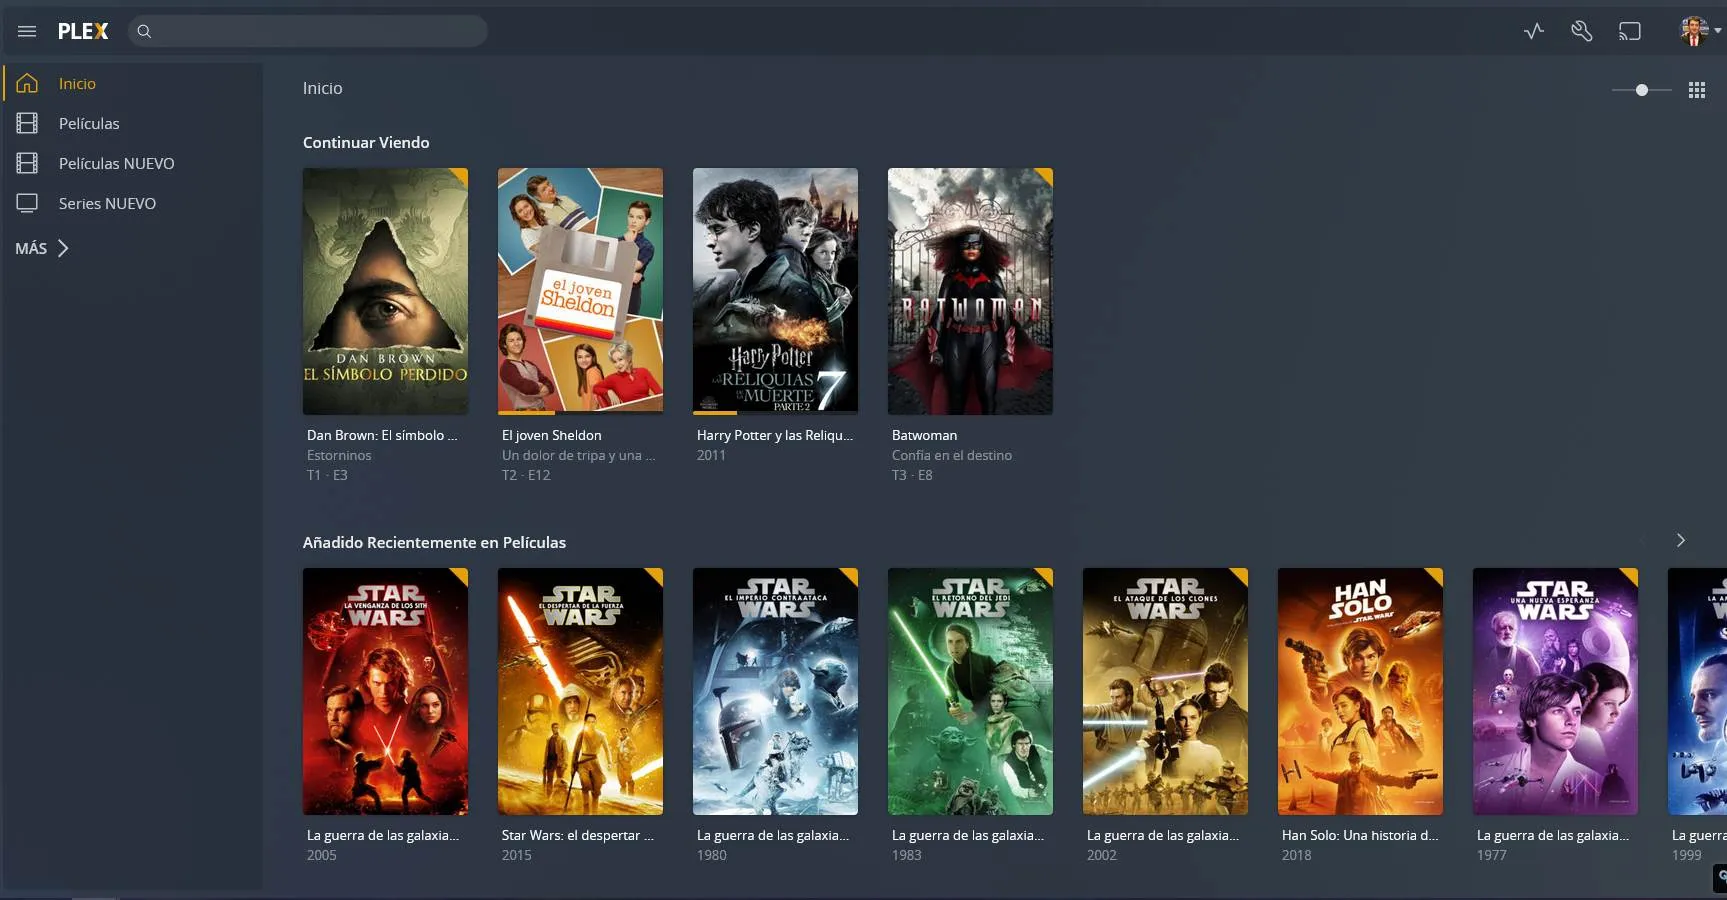Open the Batwoman poster
Viewport: 1727px width, 900px height.
[x=970, y=291]
